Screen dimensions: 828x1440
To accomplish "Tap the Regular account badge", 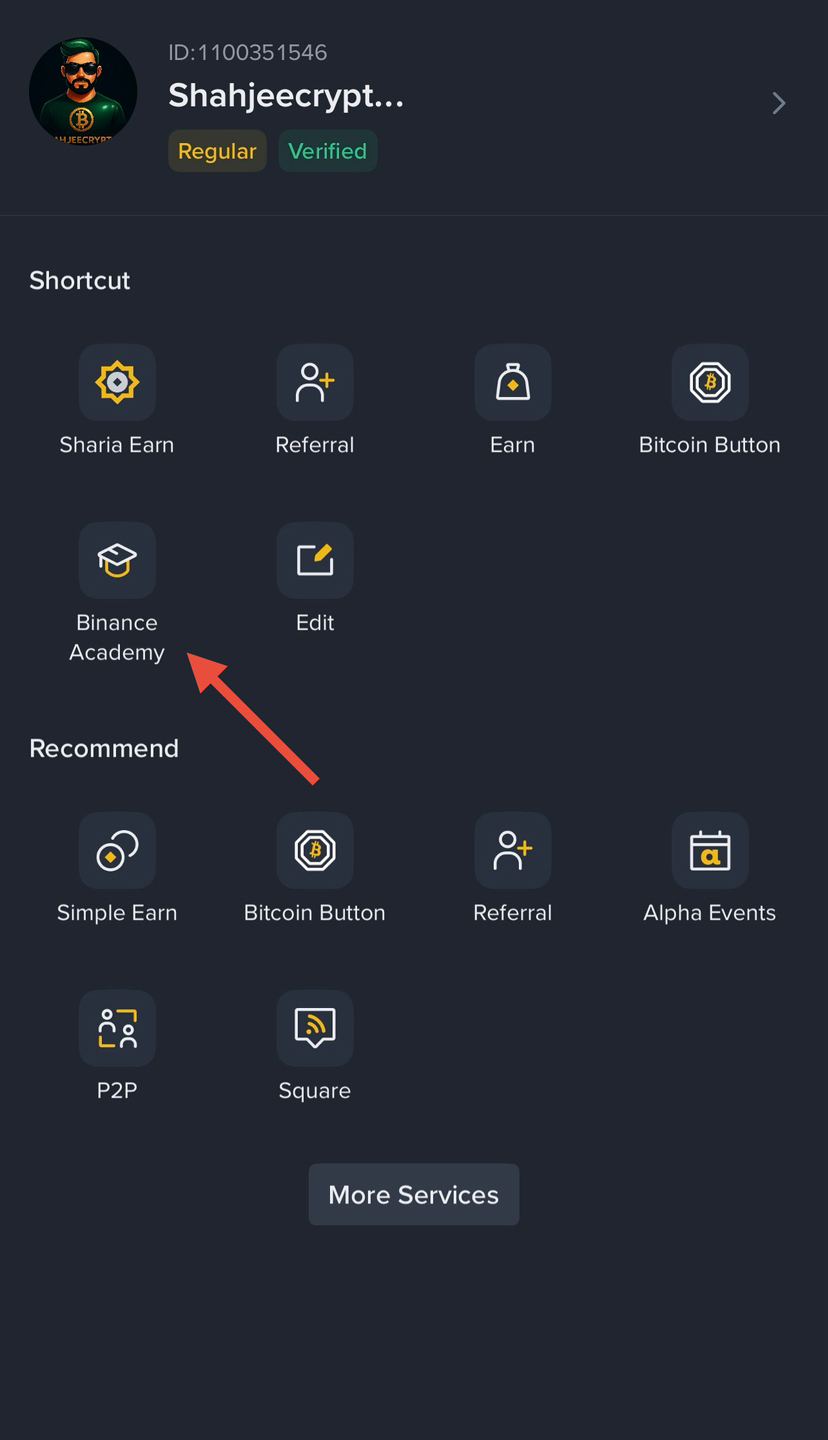I will (217, 151).
